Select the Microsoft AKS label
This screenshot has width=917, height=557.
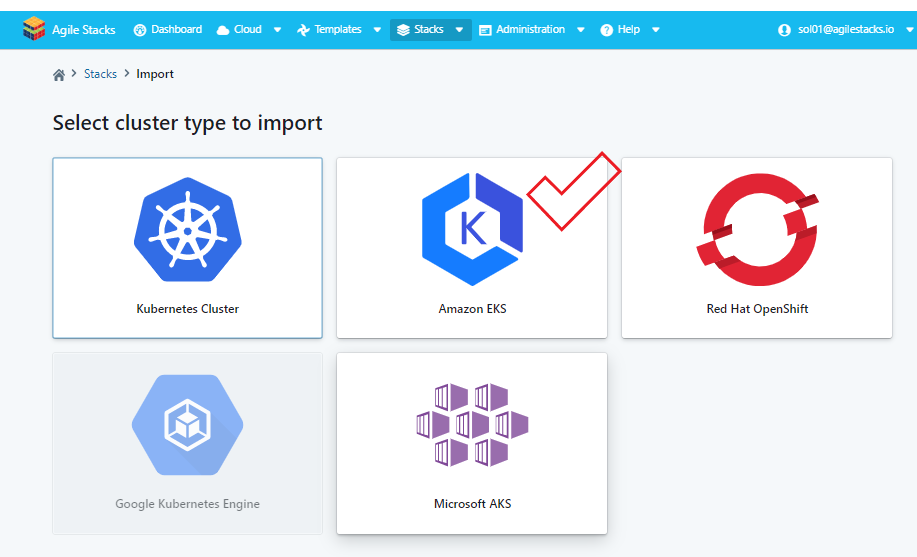coord(473,504)
